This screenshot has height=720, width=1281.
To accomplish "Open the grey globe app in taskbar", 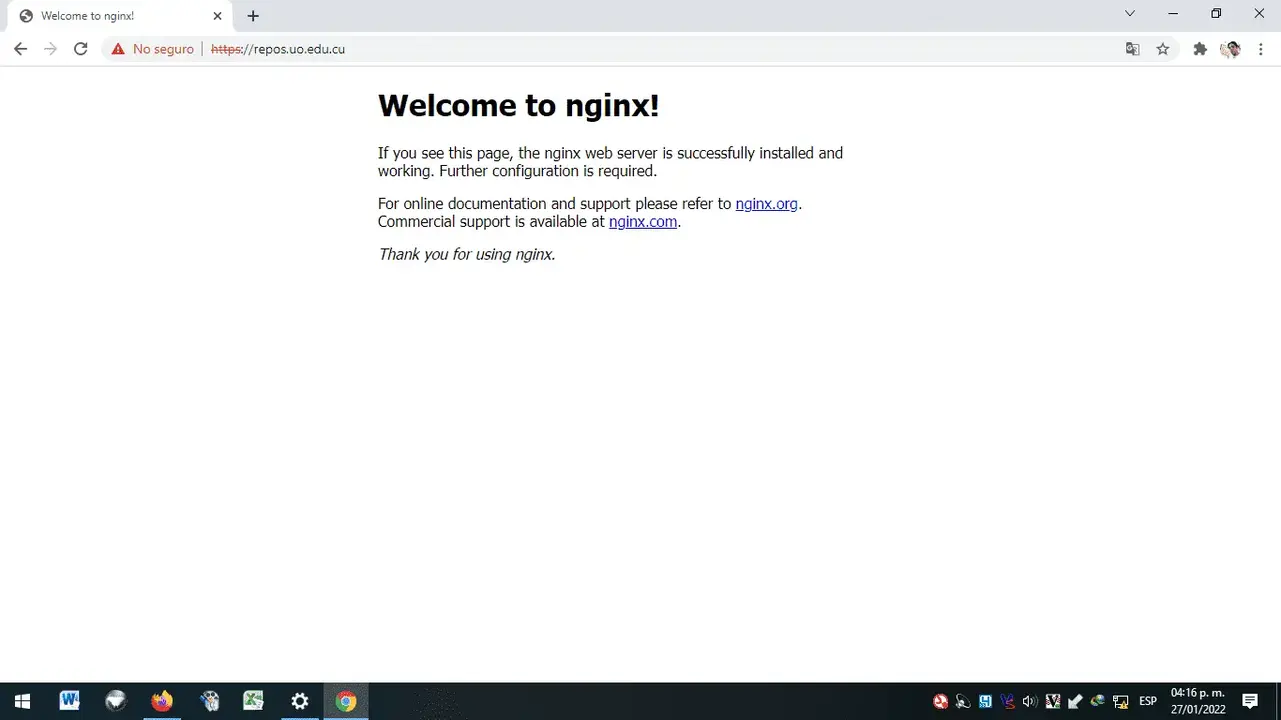I will (116, 701).
